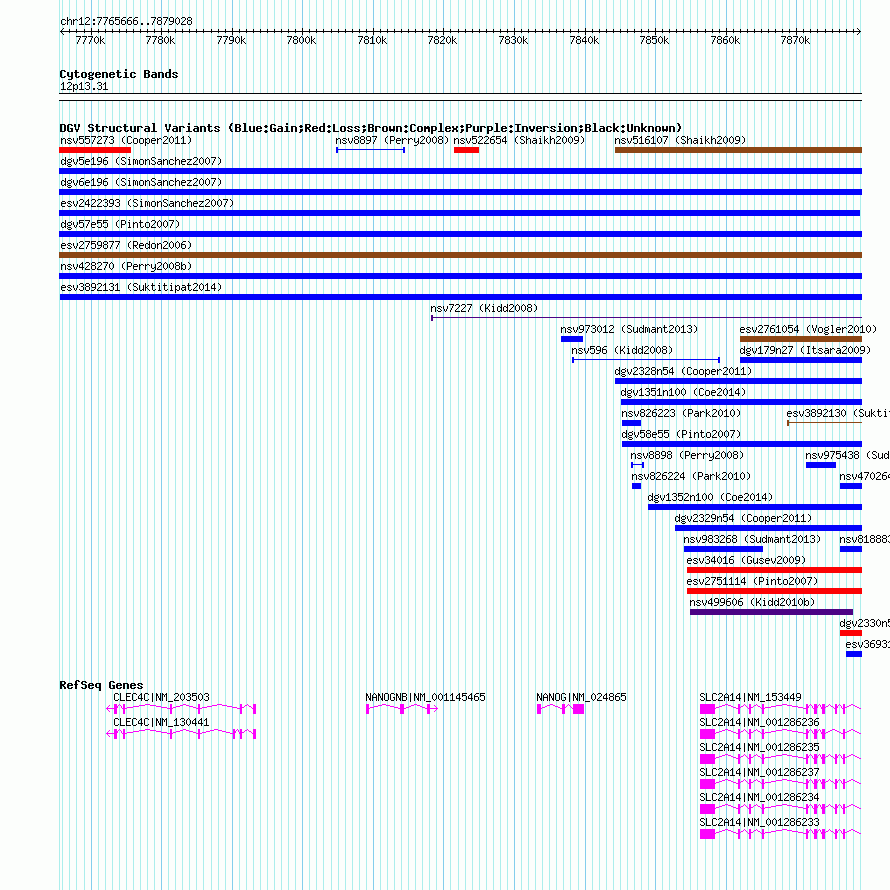Click the red esv34016 loss bar
The image size is (890, 890).
click(774, 570)
